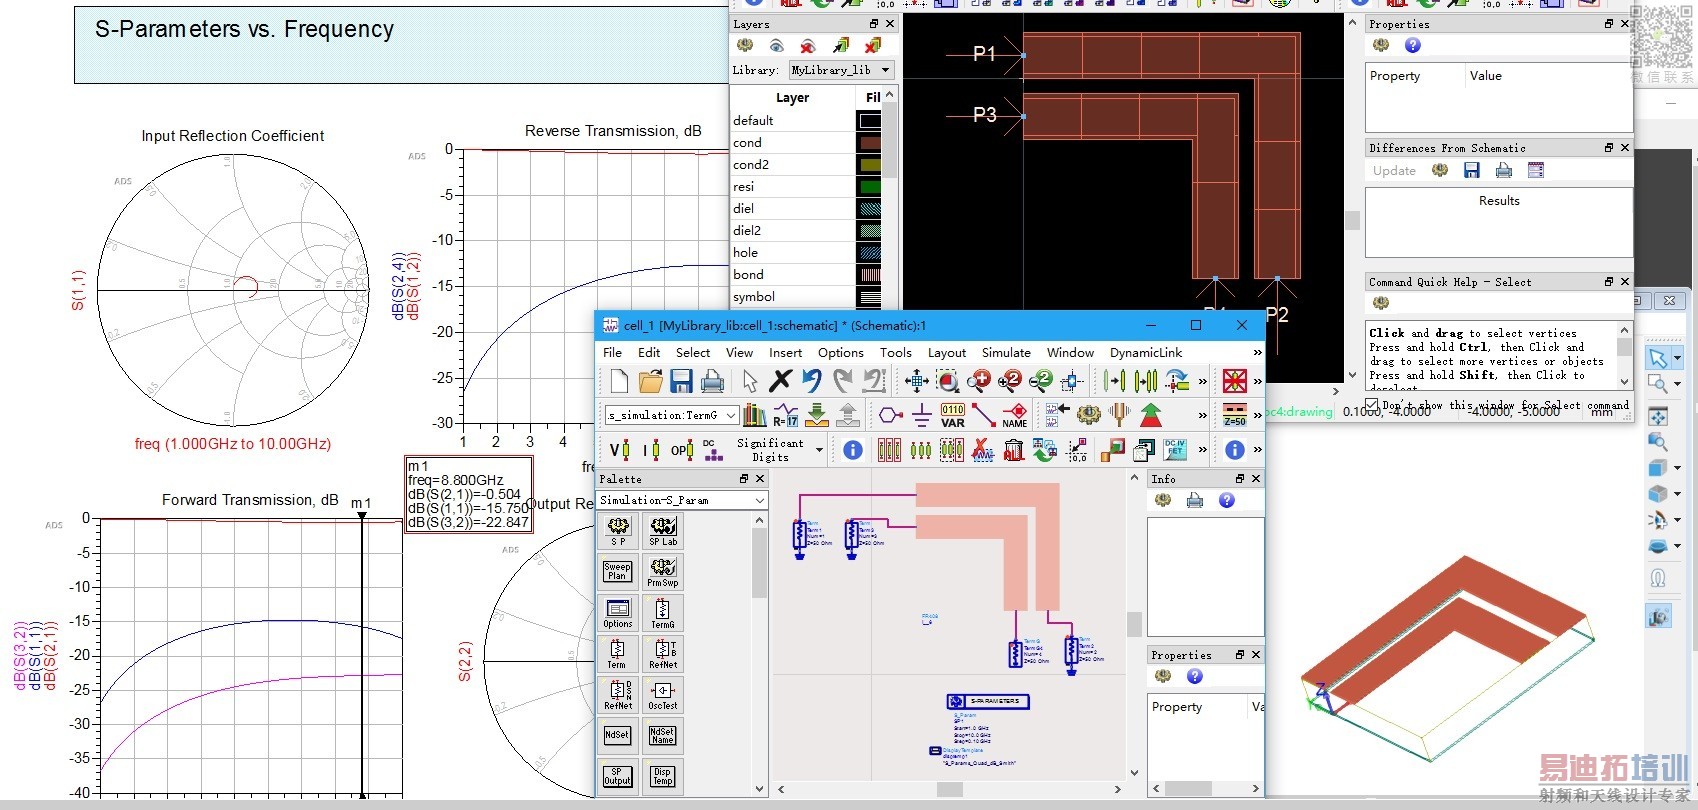The width and height of the screenshot is (1698, 810).
Task: Click the Simulate gear icon
Action: [x=1088, y=415]
